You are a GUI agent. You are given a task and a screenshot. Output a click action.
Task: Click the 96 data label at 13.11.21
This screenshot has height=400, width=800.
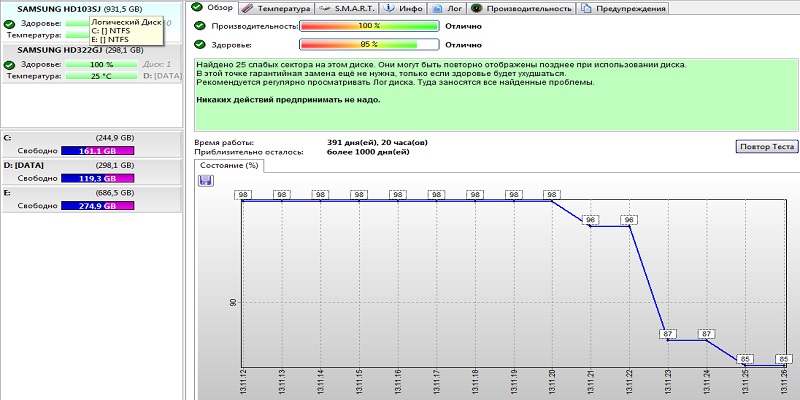coord(590,220)
